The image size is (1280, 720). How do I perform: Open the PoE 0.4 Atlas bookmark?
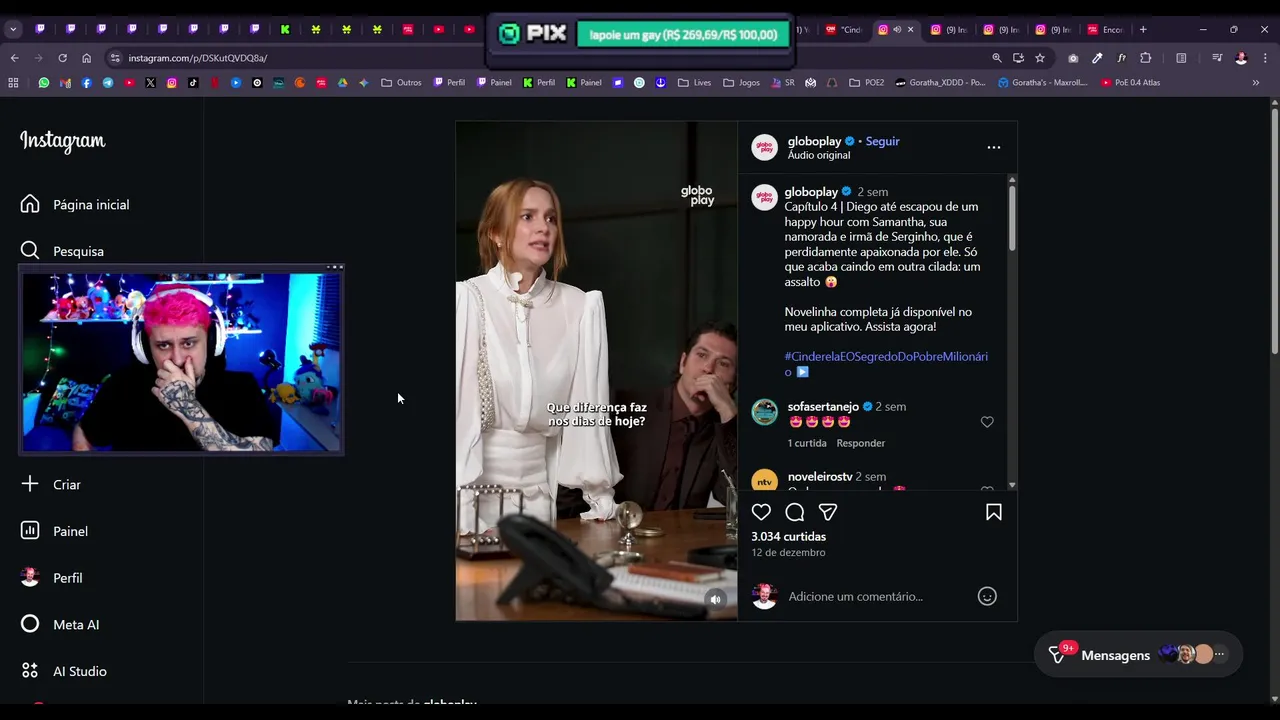(x=1131, y=83)
